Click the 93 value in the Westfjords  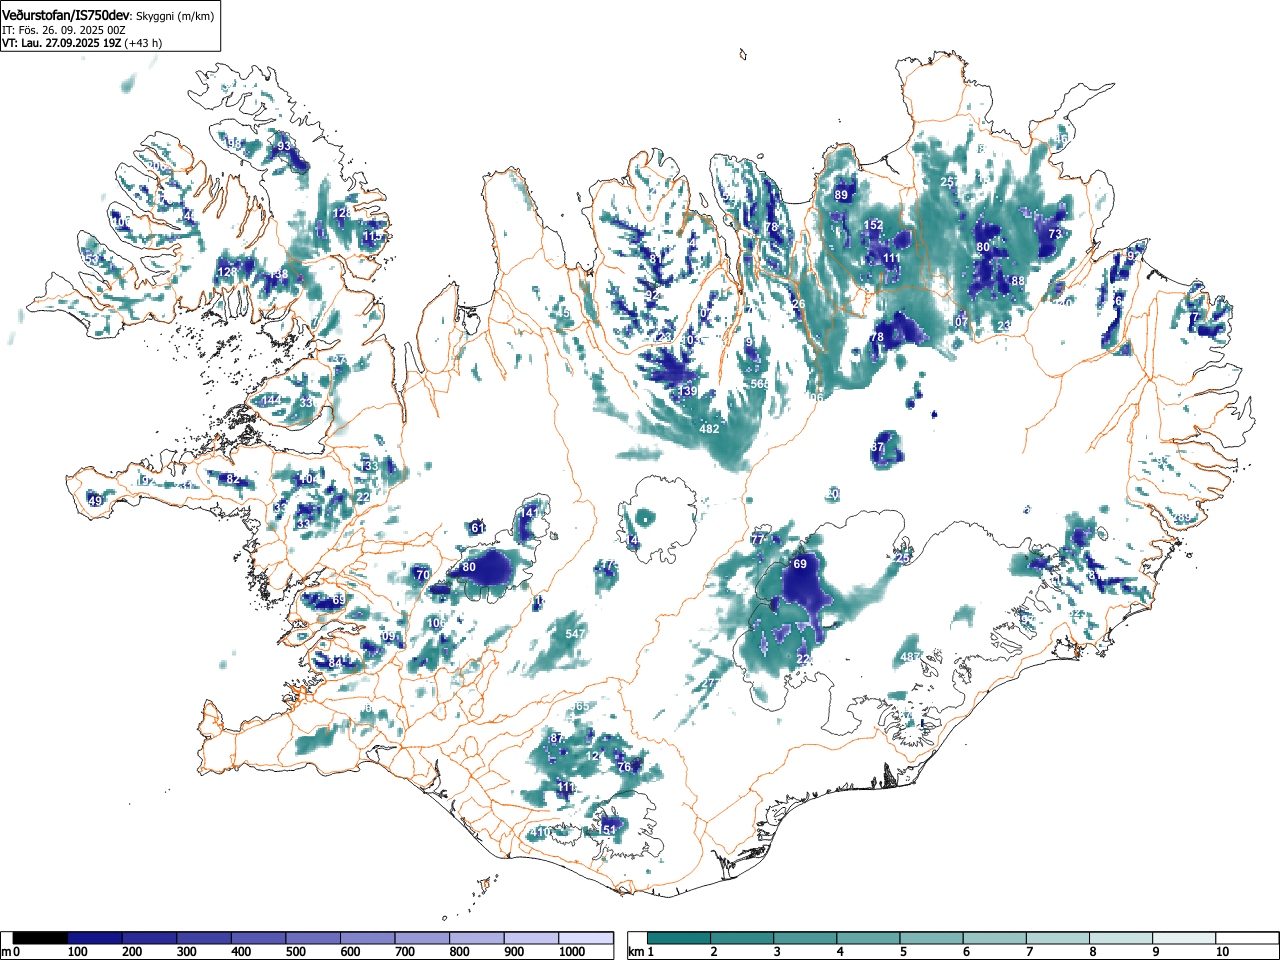pos(284,146)
